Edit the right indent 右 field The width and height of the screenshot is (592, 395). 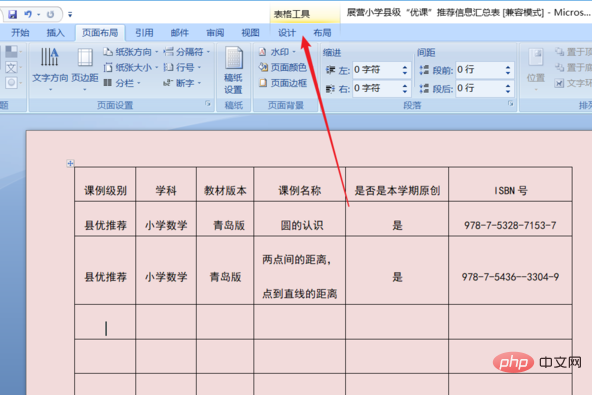click(x=376, y=88)
